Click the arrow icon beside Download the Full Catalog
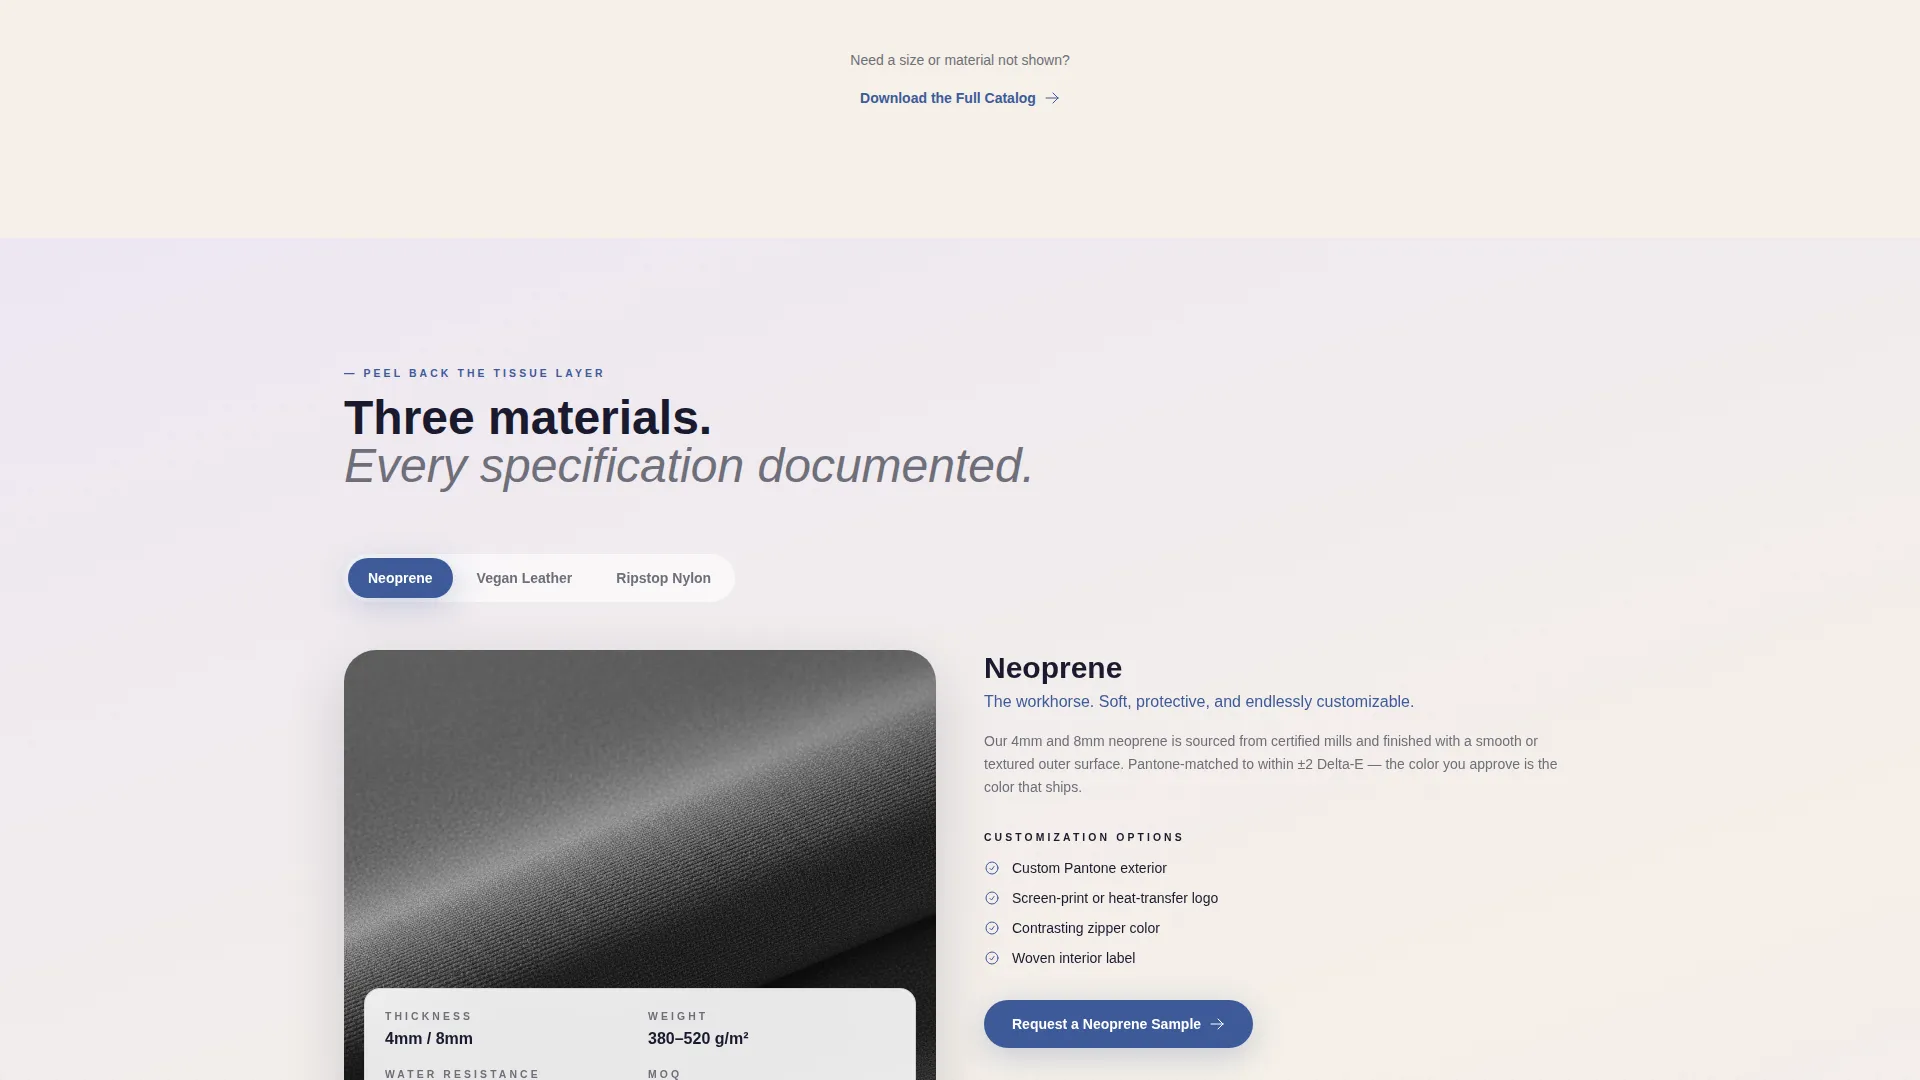This screenshot has height=1080, width=1920. (1052, 98)
